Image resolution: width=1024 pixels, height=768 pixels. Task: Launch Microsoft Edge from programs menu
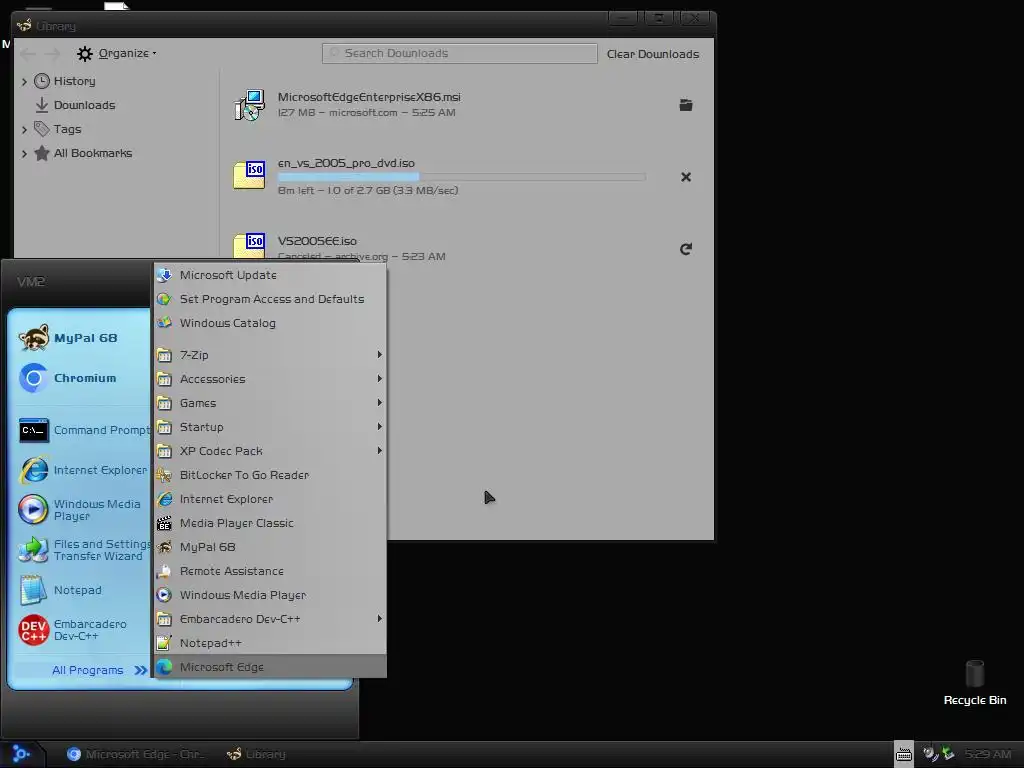point(270,667)
